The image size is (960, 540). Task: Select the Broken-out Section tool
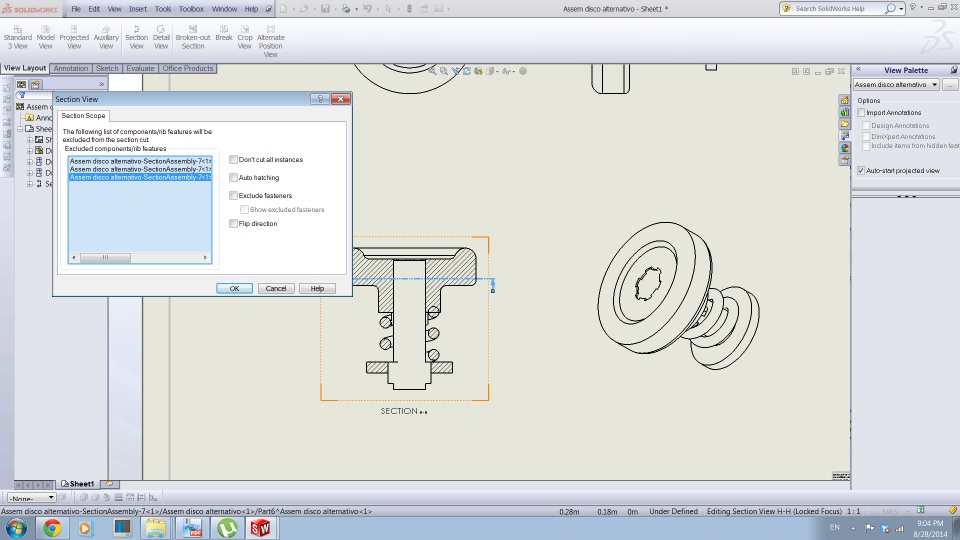[193, 37]
